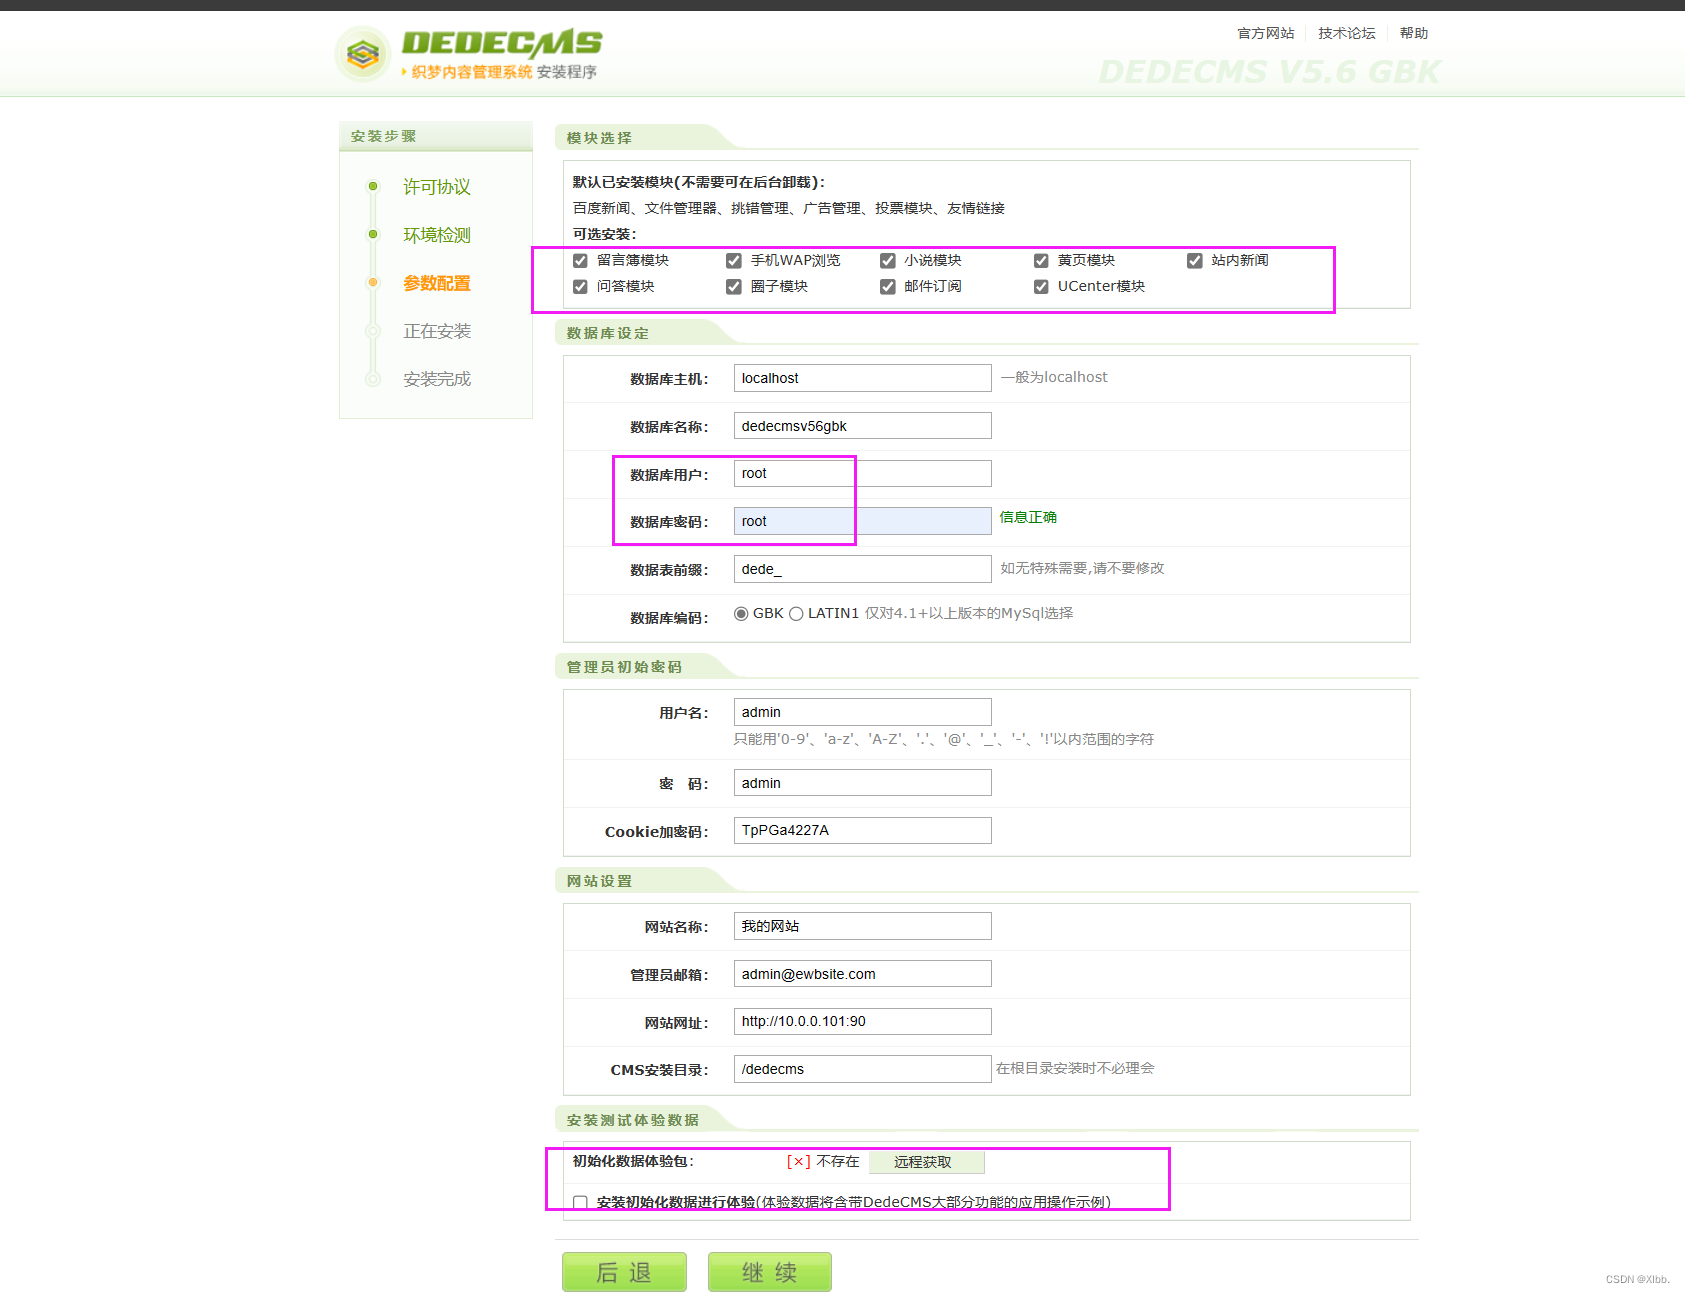Focus the 管理员邮箱 input field
This screenshot has width=1685, height=1293.
[x=863, y=974]
